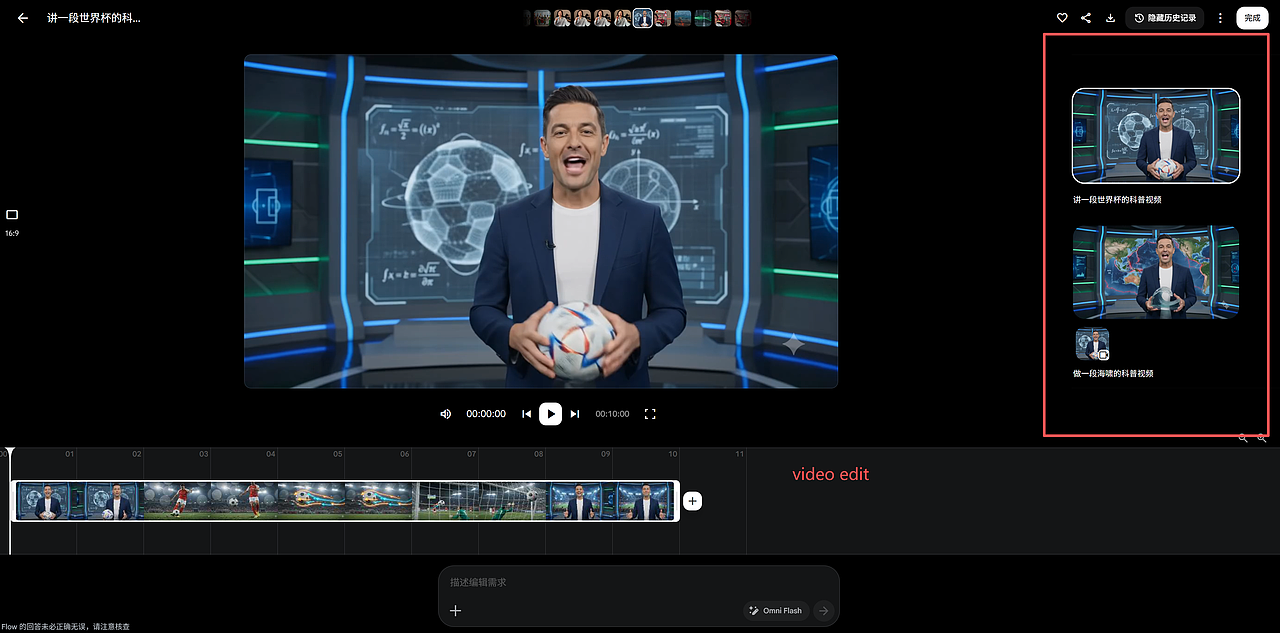
Task: Zoom in the timeline magnifier icon
Action: (1262, 438)
